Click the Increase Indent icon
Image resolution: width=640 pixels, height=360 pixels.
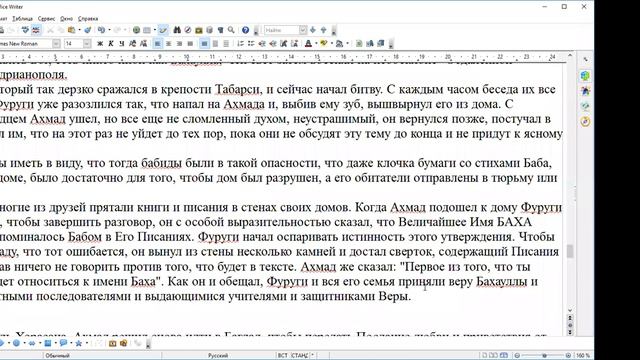tap(273, 43)
